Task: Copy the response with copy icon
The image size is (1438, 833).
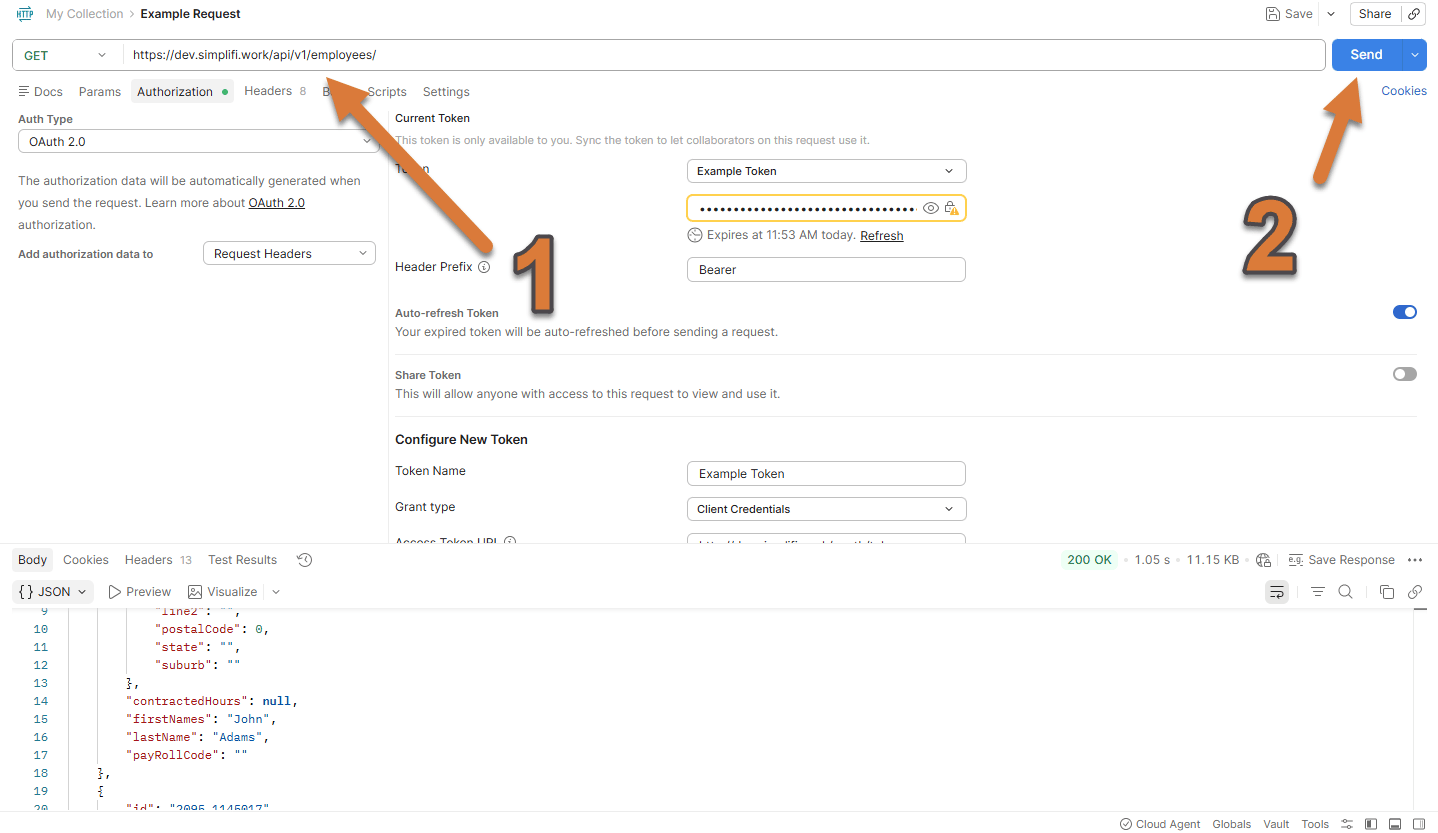Action: click(x=1387, y=592)
